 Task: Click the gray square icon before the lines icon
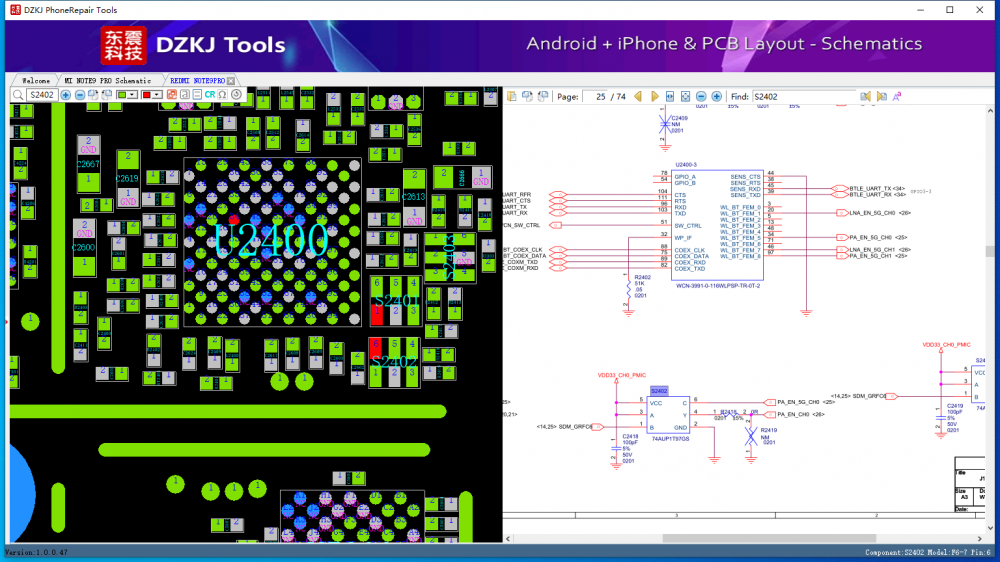[x=184, y=95]
